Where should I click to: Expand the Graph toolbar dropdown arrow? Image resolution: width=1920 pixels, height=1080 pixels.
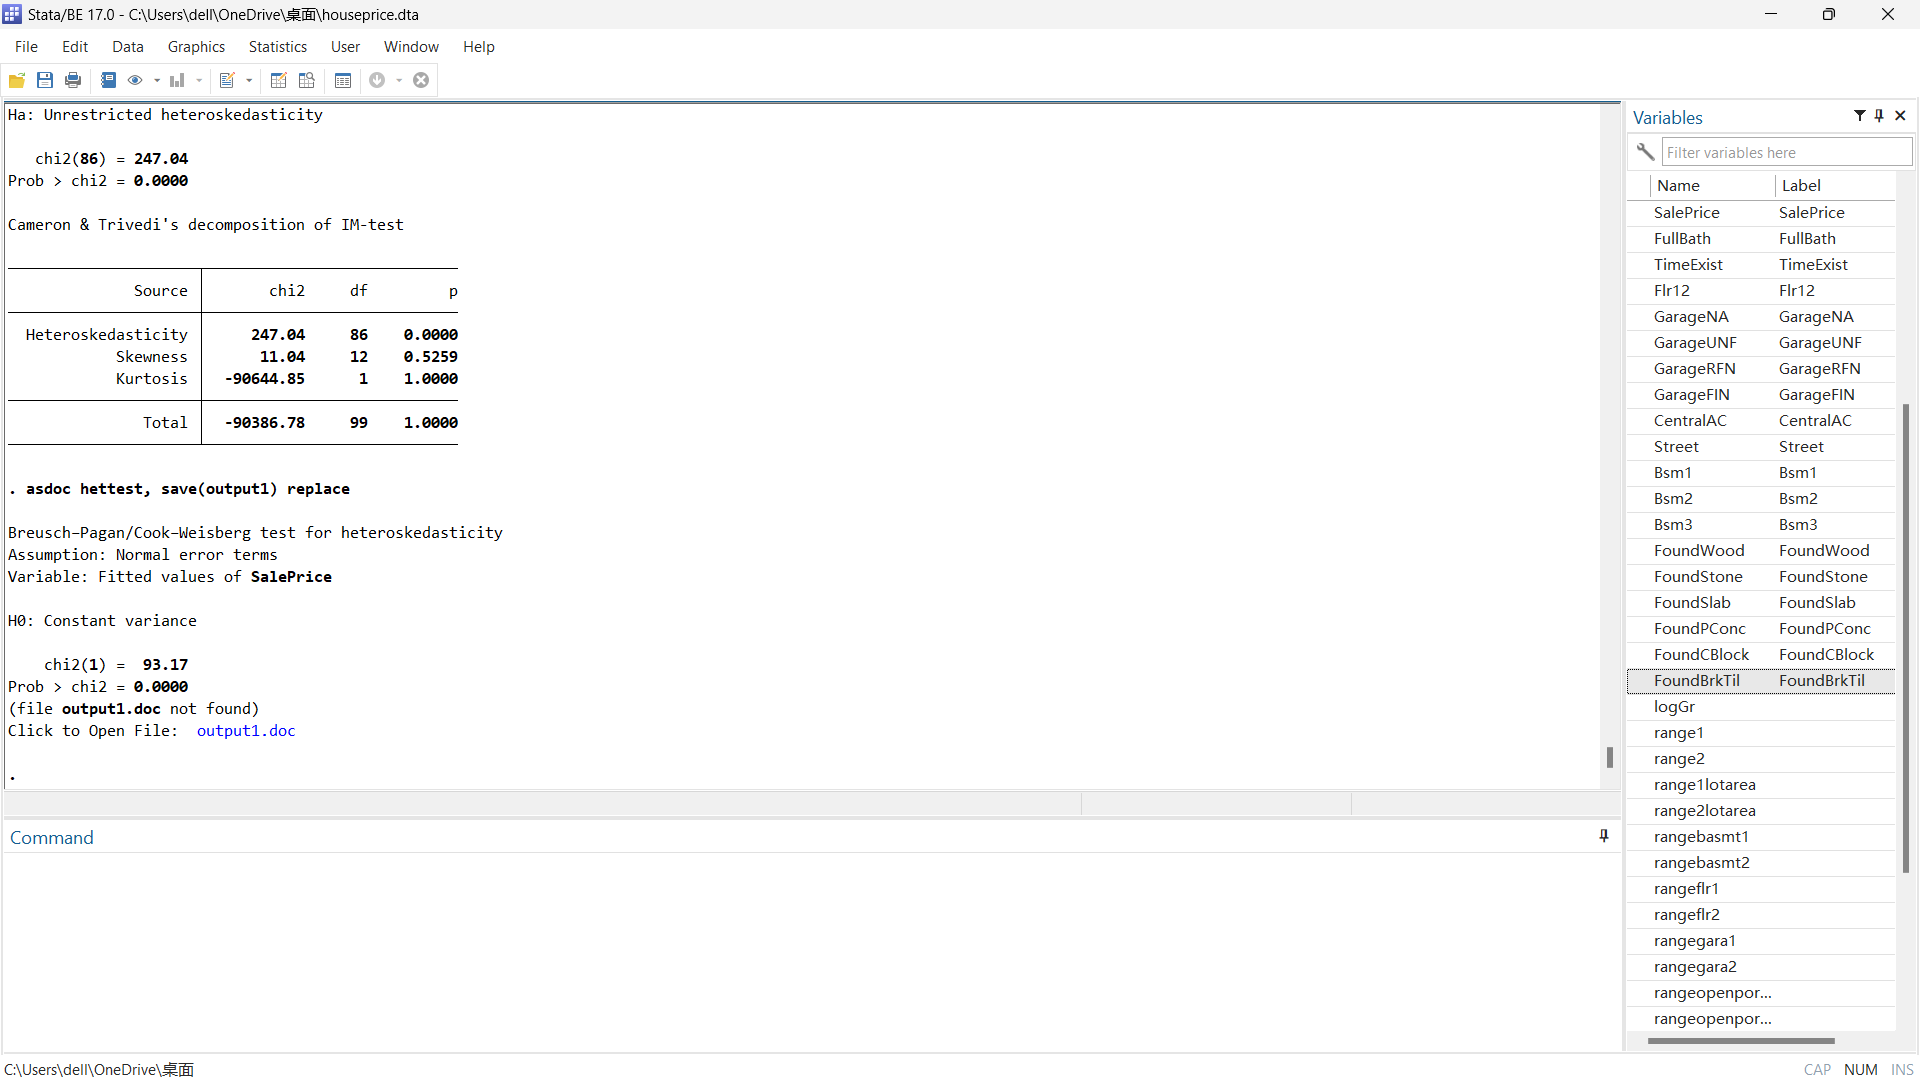[199, 80]
